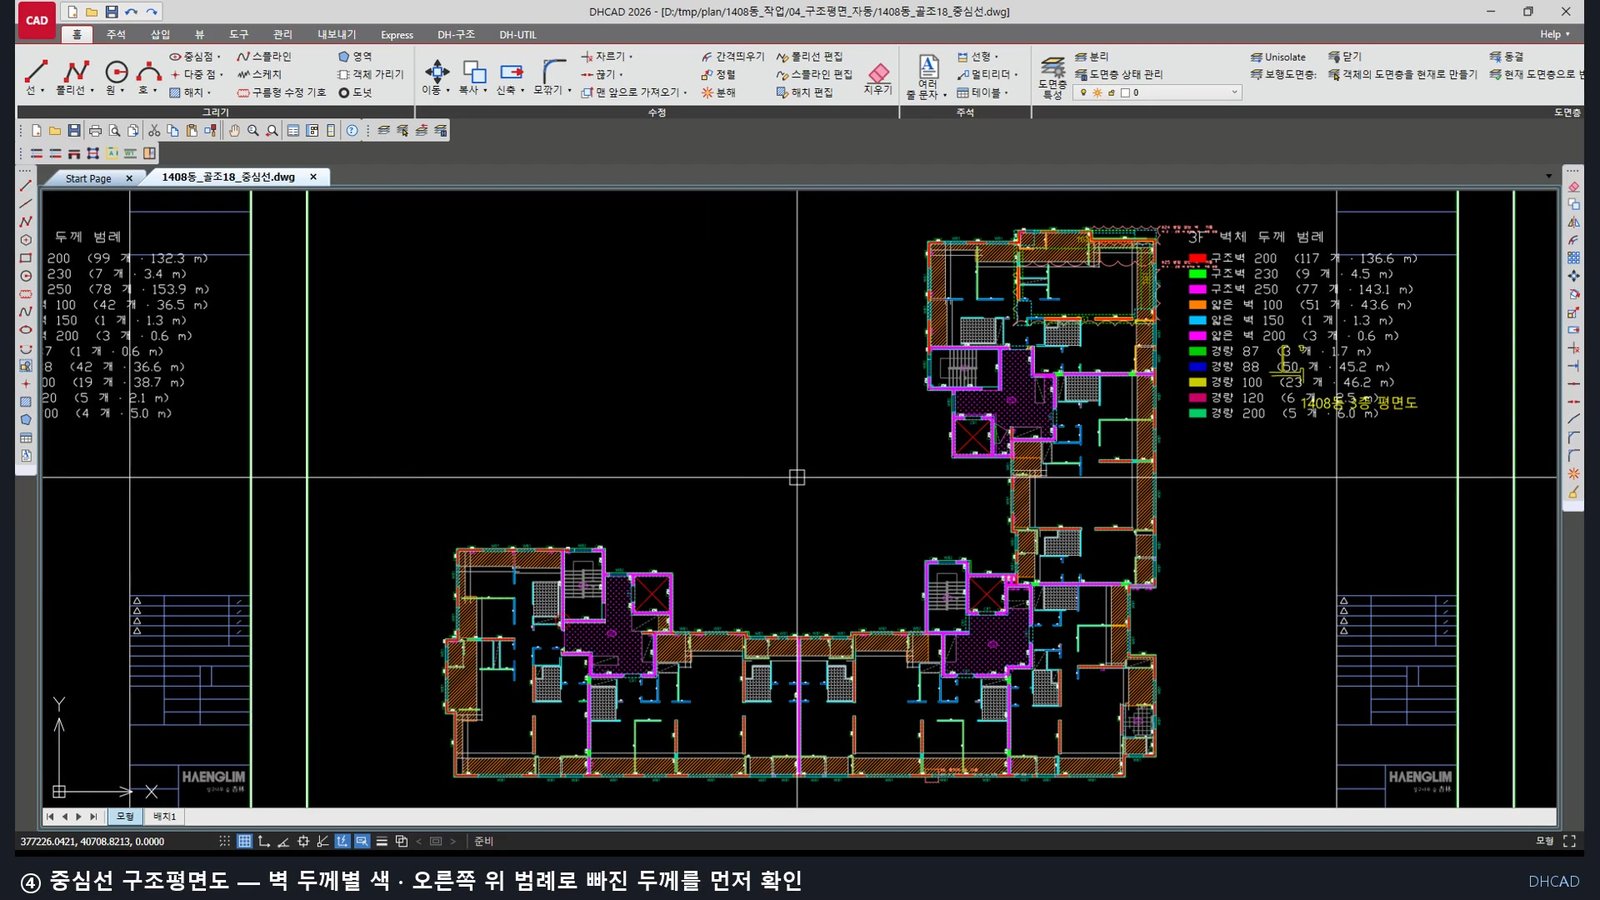1600x900 pixels.
Task: Switch to the Start Page document tab
Action: pyautogui.click(x=88, y=178)
